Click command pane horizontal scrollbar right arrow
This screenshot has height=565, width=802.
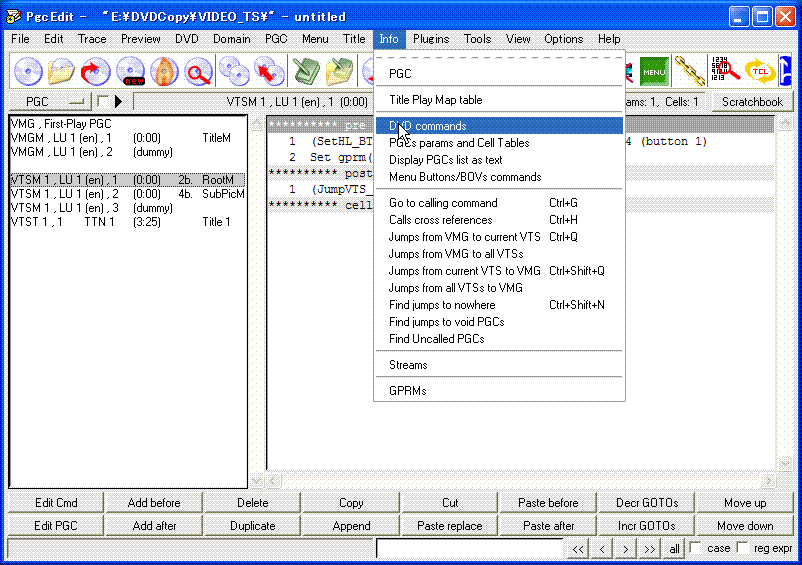click(767, 481)
